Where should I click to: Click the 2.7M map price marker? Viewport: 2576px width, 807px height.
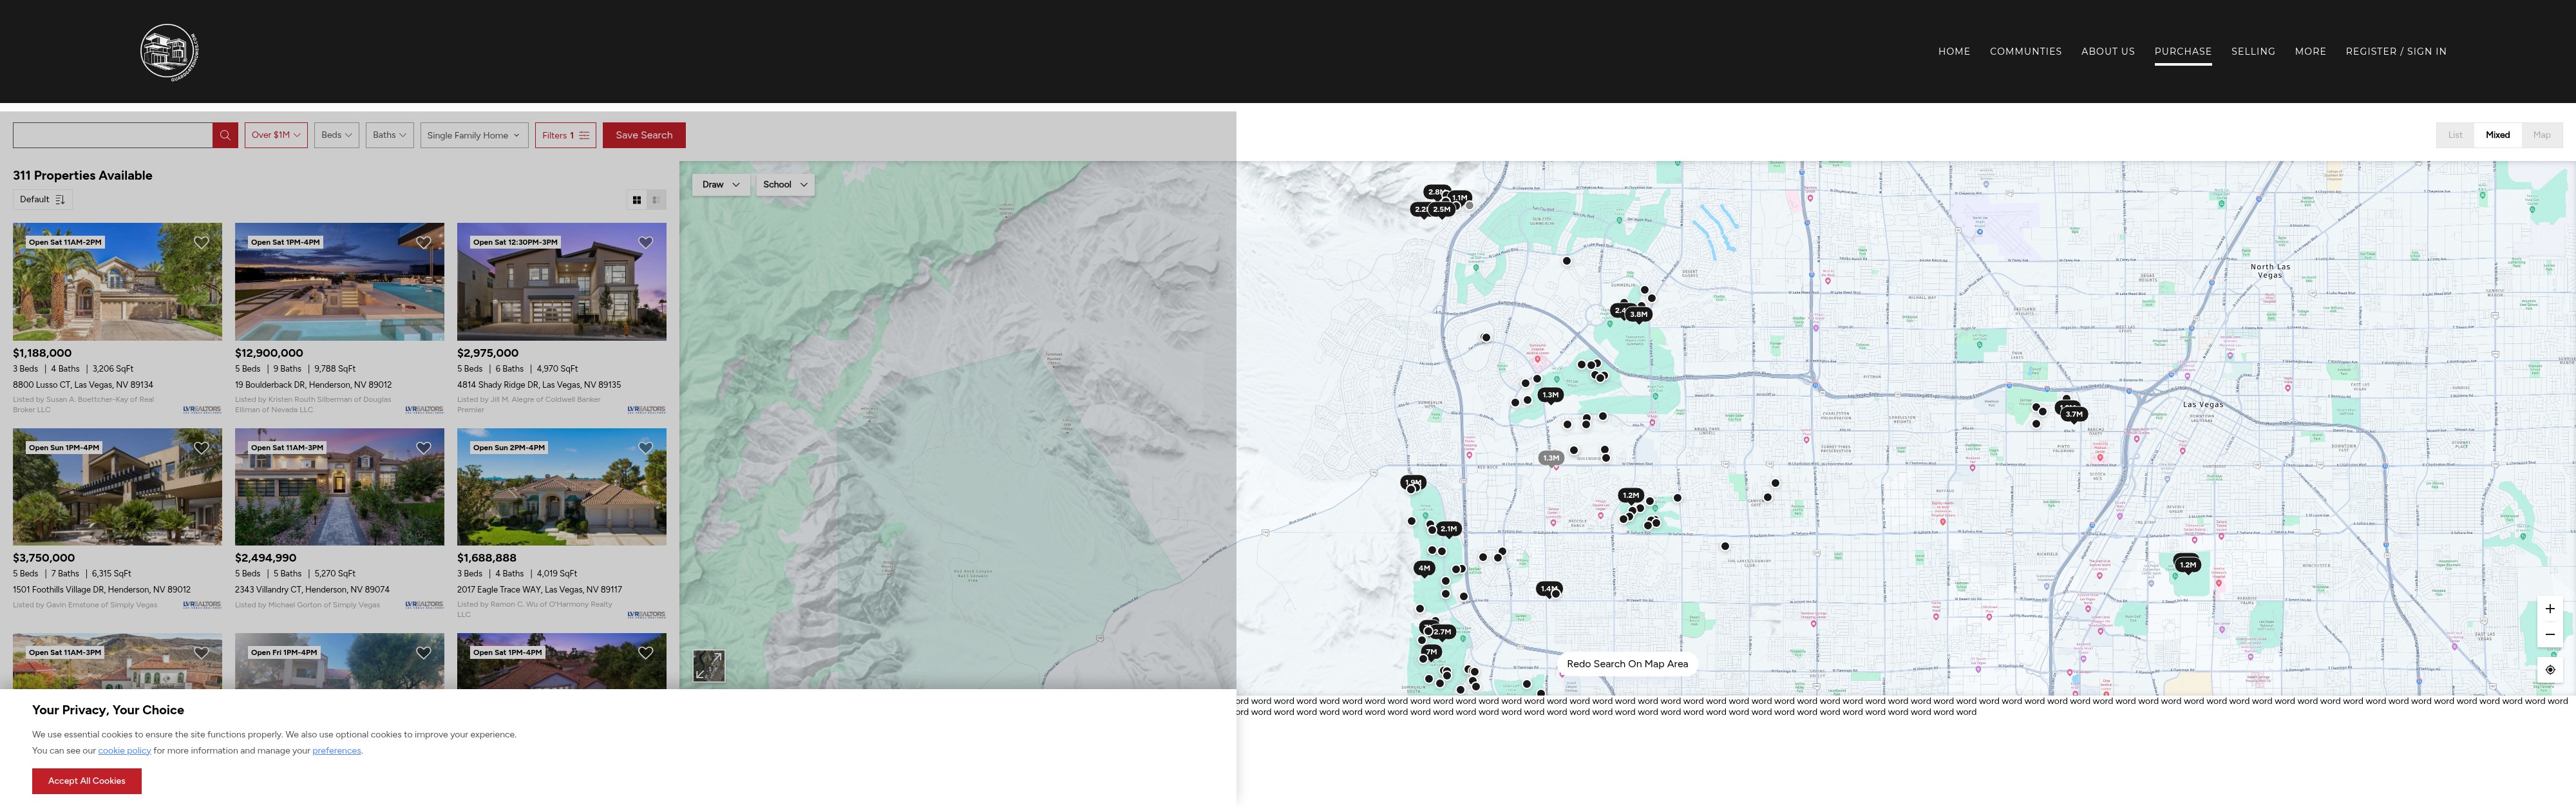[1442, 632]
